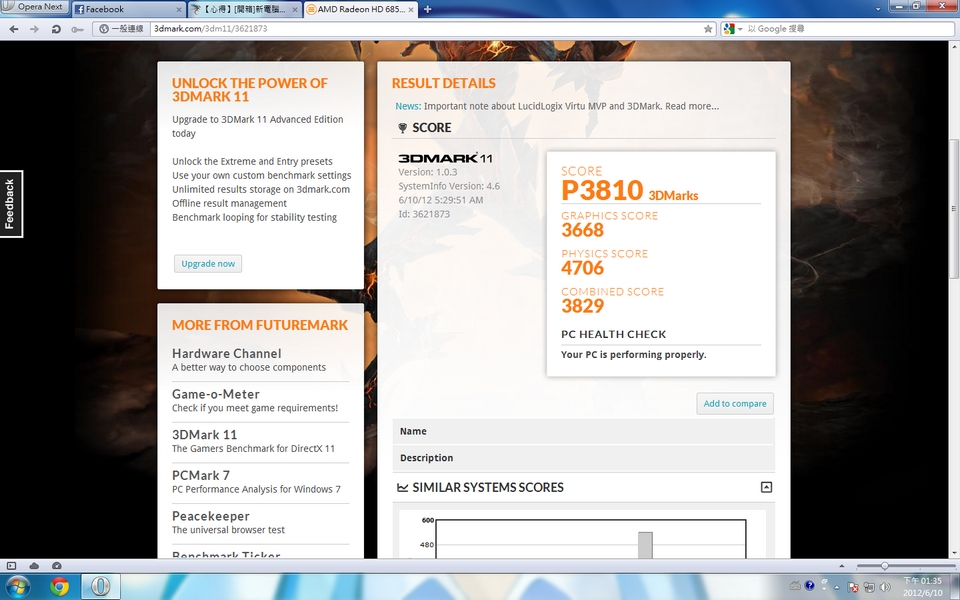The image size is (960, 600).
Task: Click the graphics score value 3668
Action: pyautogui.click(x=582, y=230)
